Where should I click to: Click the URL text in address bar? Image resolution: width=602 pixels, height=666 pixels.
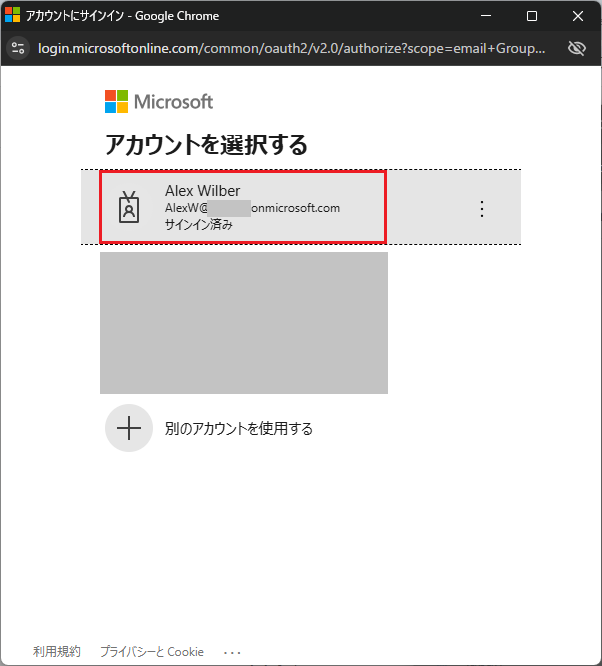(x=291, y=48)
